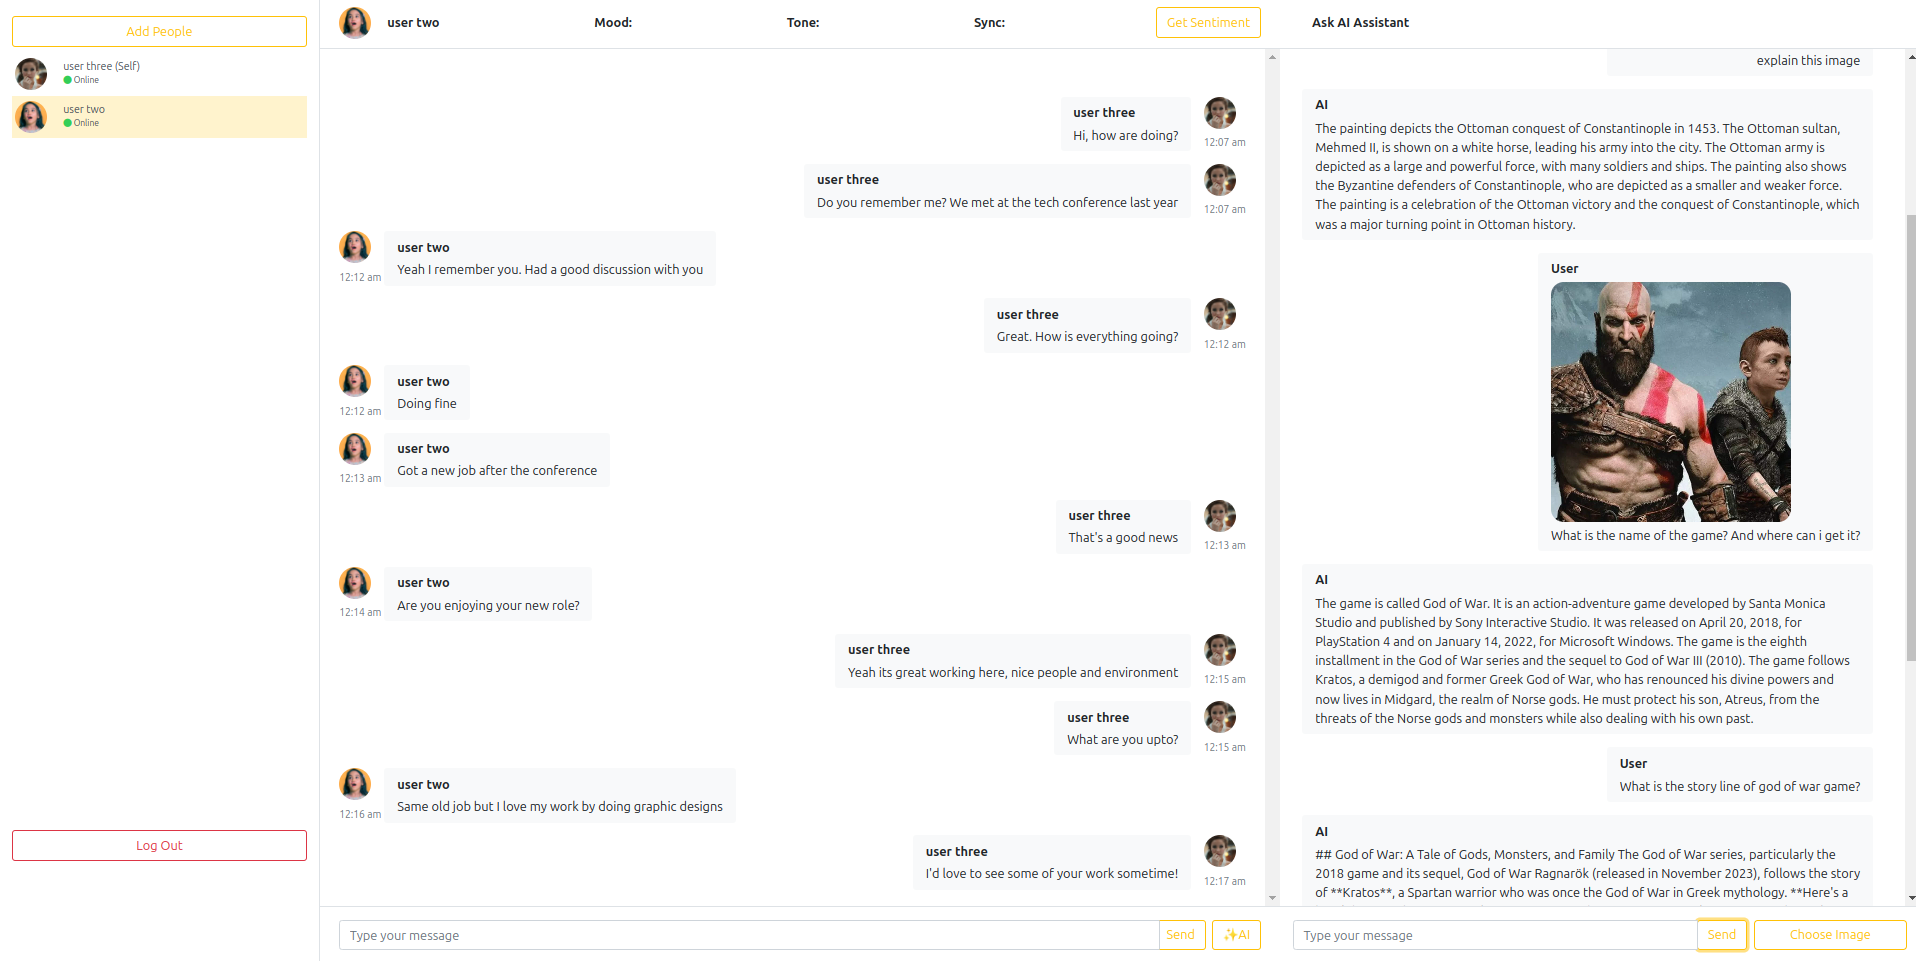This screenshot has height=961, width=1916.
Task: Click the avatar next to the 'Doing fine' message
Action: coord(355,381)
